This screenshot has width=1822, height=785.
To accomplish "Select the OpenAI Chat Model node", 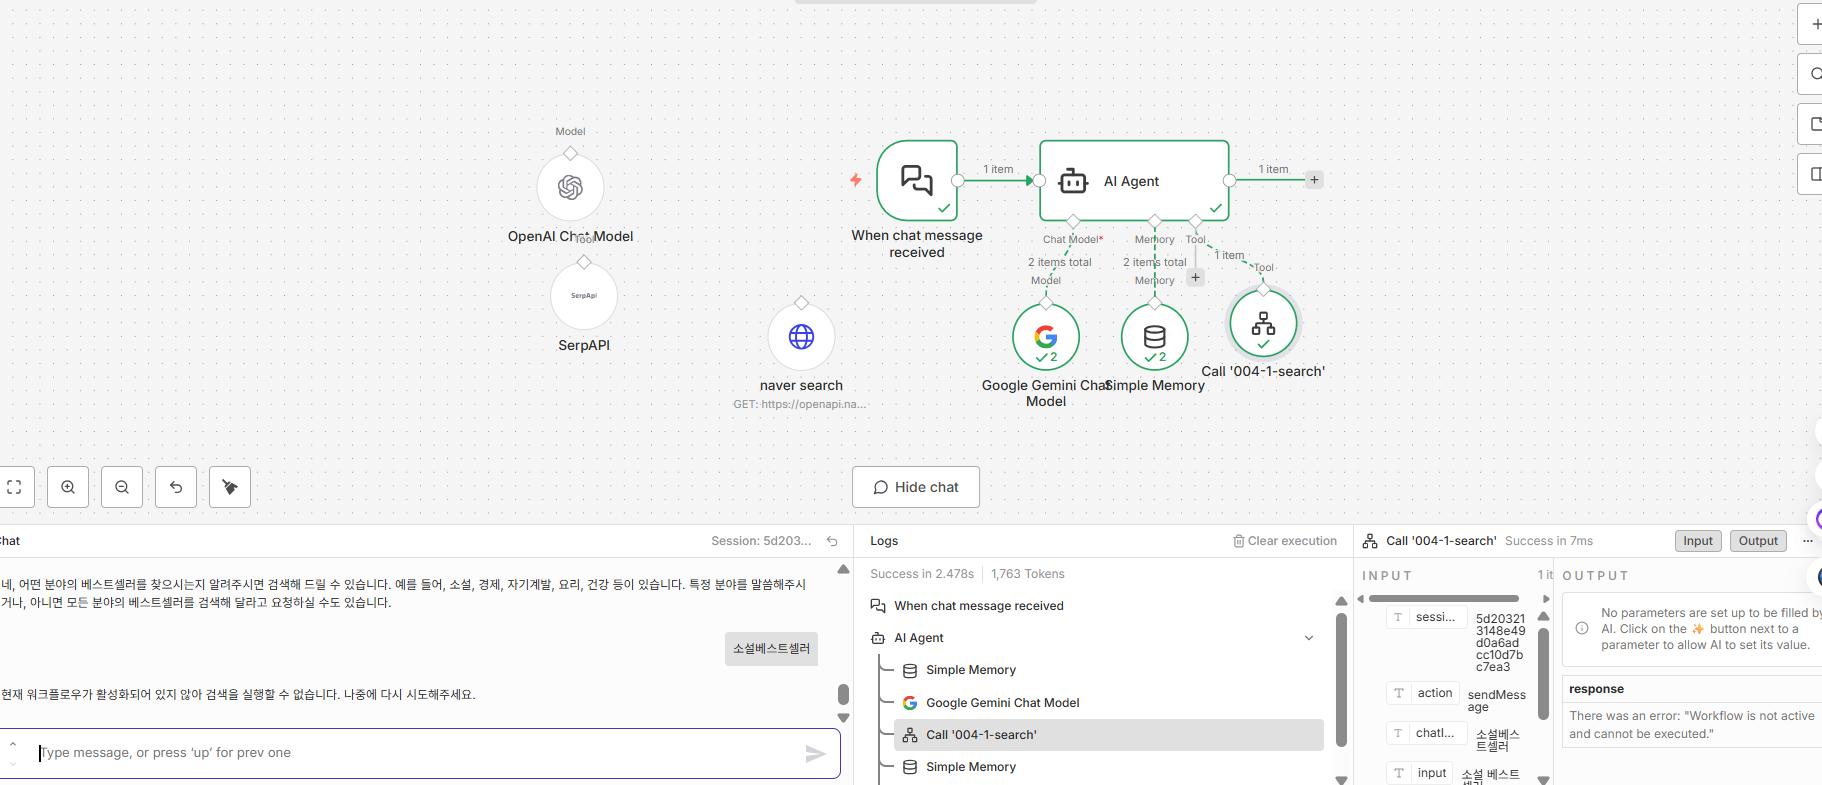I will point(570,187).
